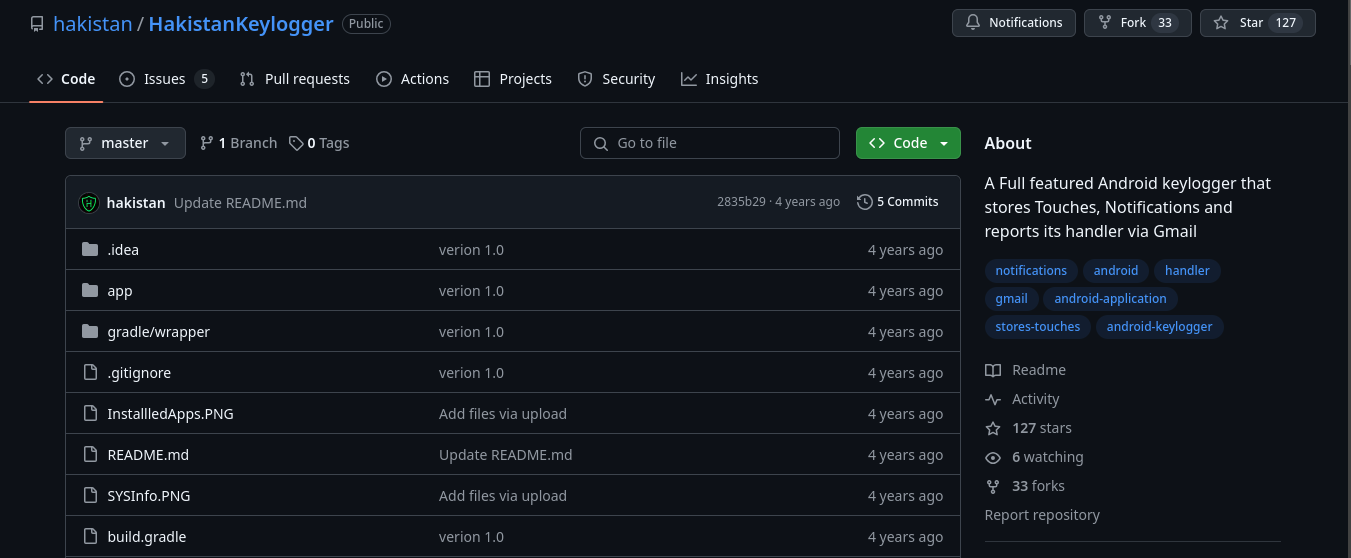Click the Notifications bell button

pyautogui.click(x=1014, y=23)
